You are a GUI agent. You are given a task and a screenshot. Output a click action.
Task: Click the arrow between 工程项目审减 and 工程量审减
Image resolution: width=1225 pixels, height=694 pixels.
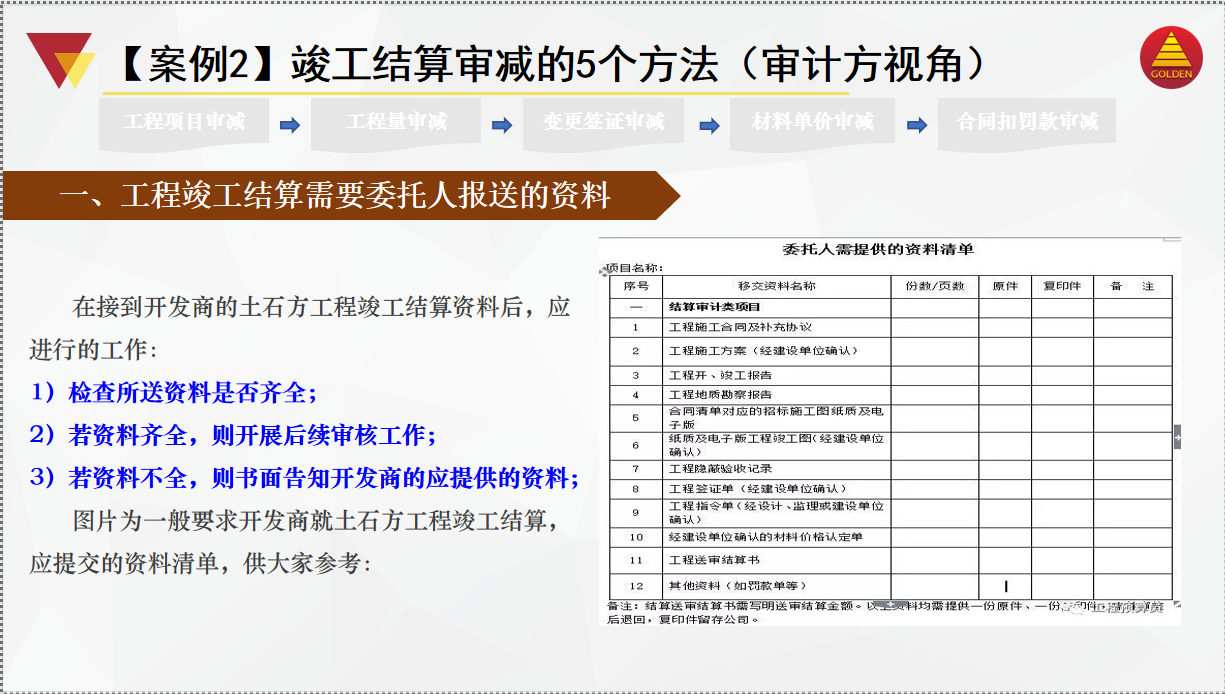click(x=290, y=125)
